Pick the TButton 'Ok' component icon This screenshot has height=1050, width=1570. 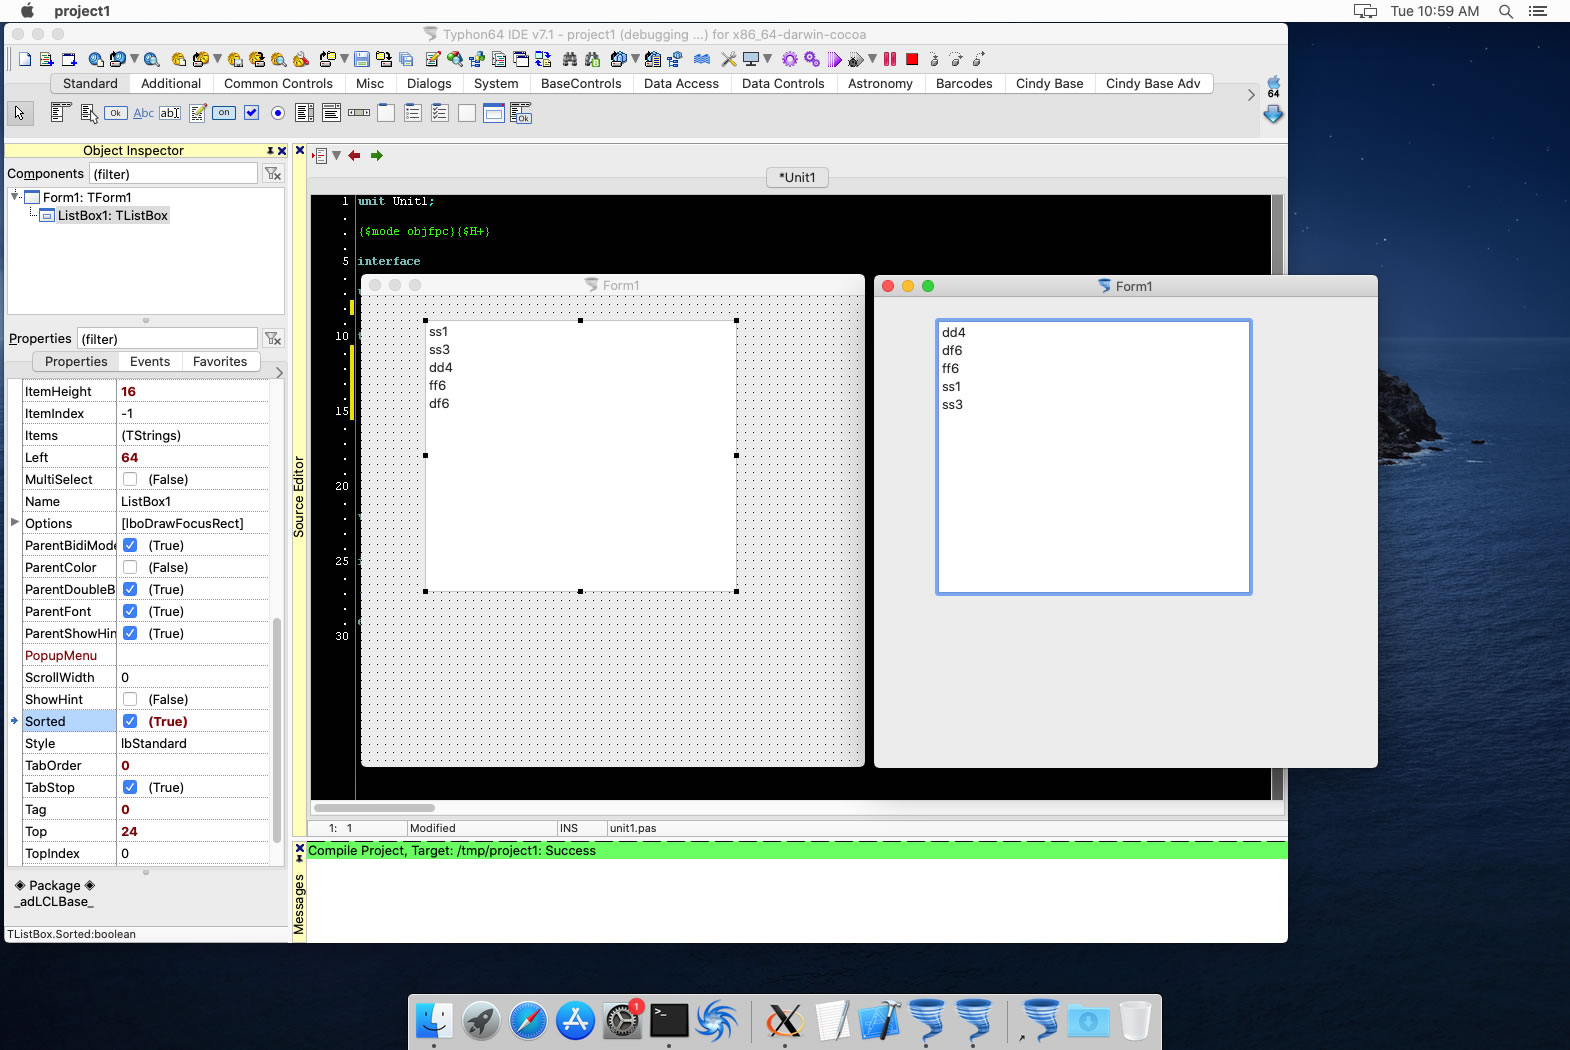116,113
